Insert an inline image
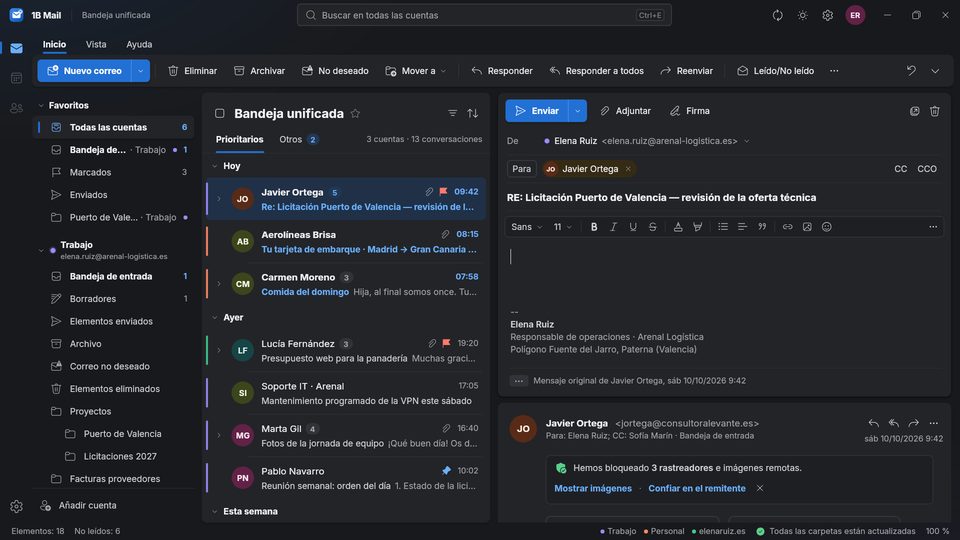 pos(807,227)
